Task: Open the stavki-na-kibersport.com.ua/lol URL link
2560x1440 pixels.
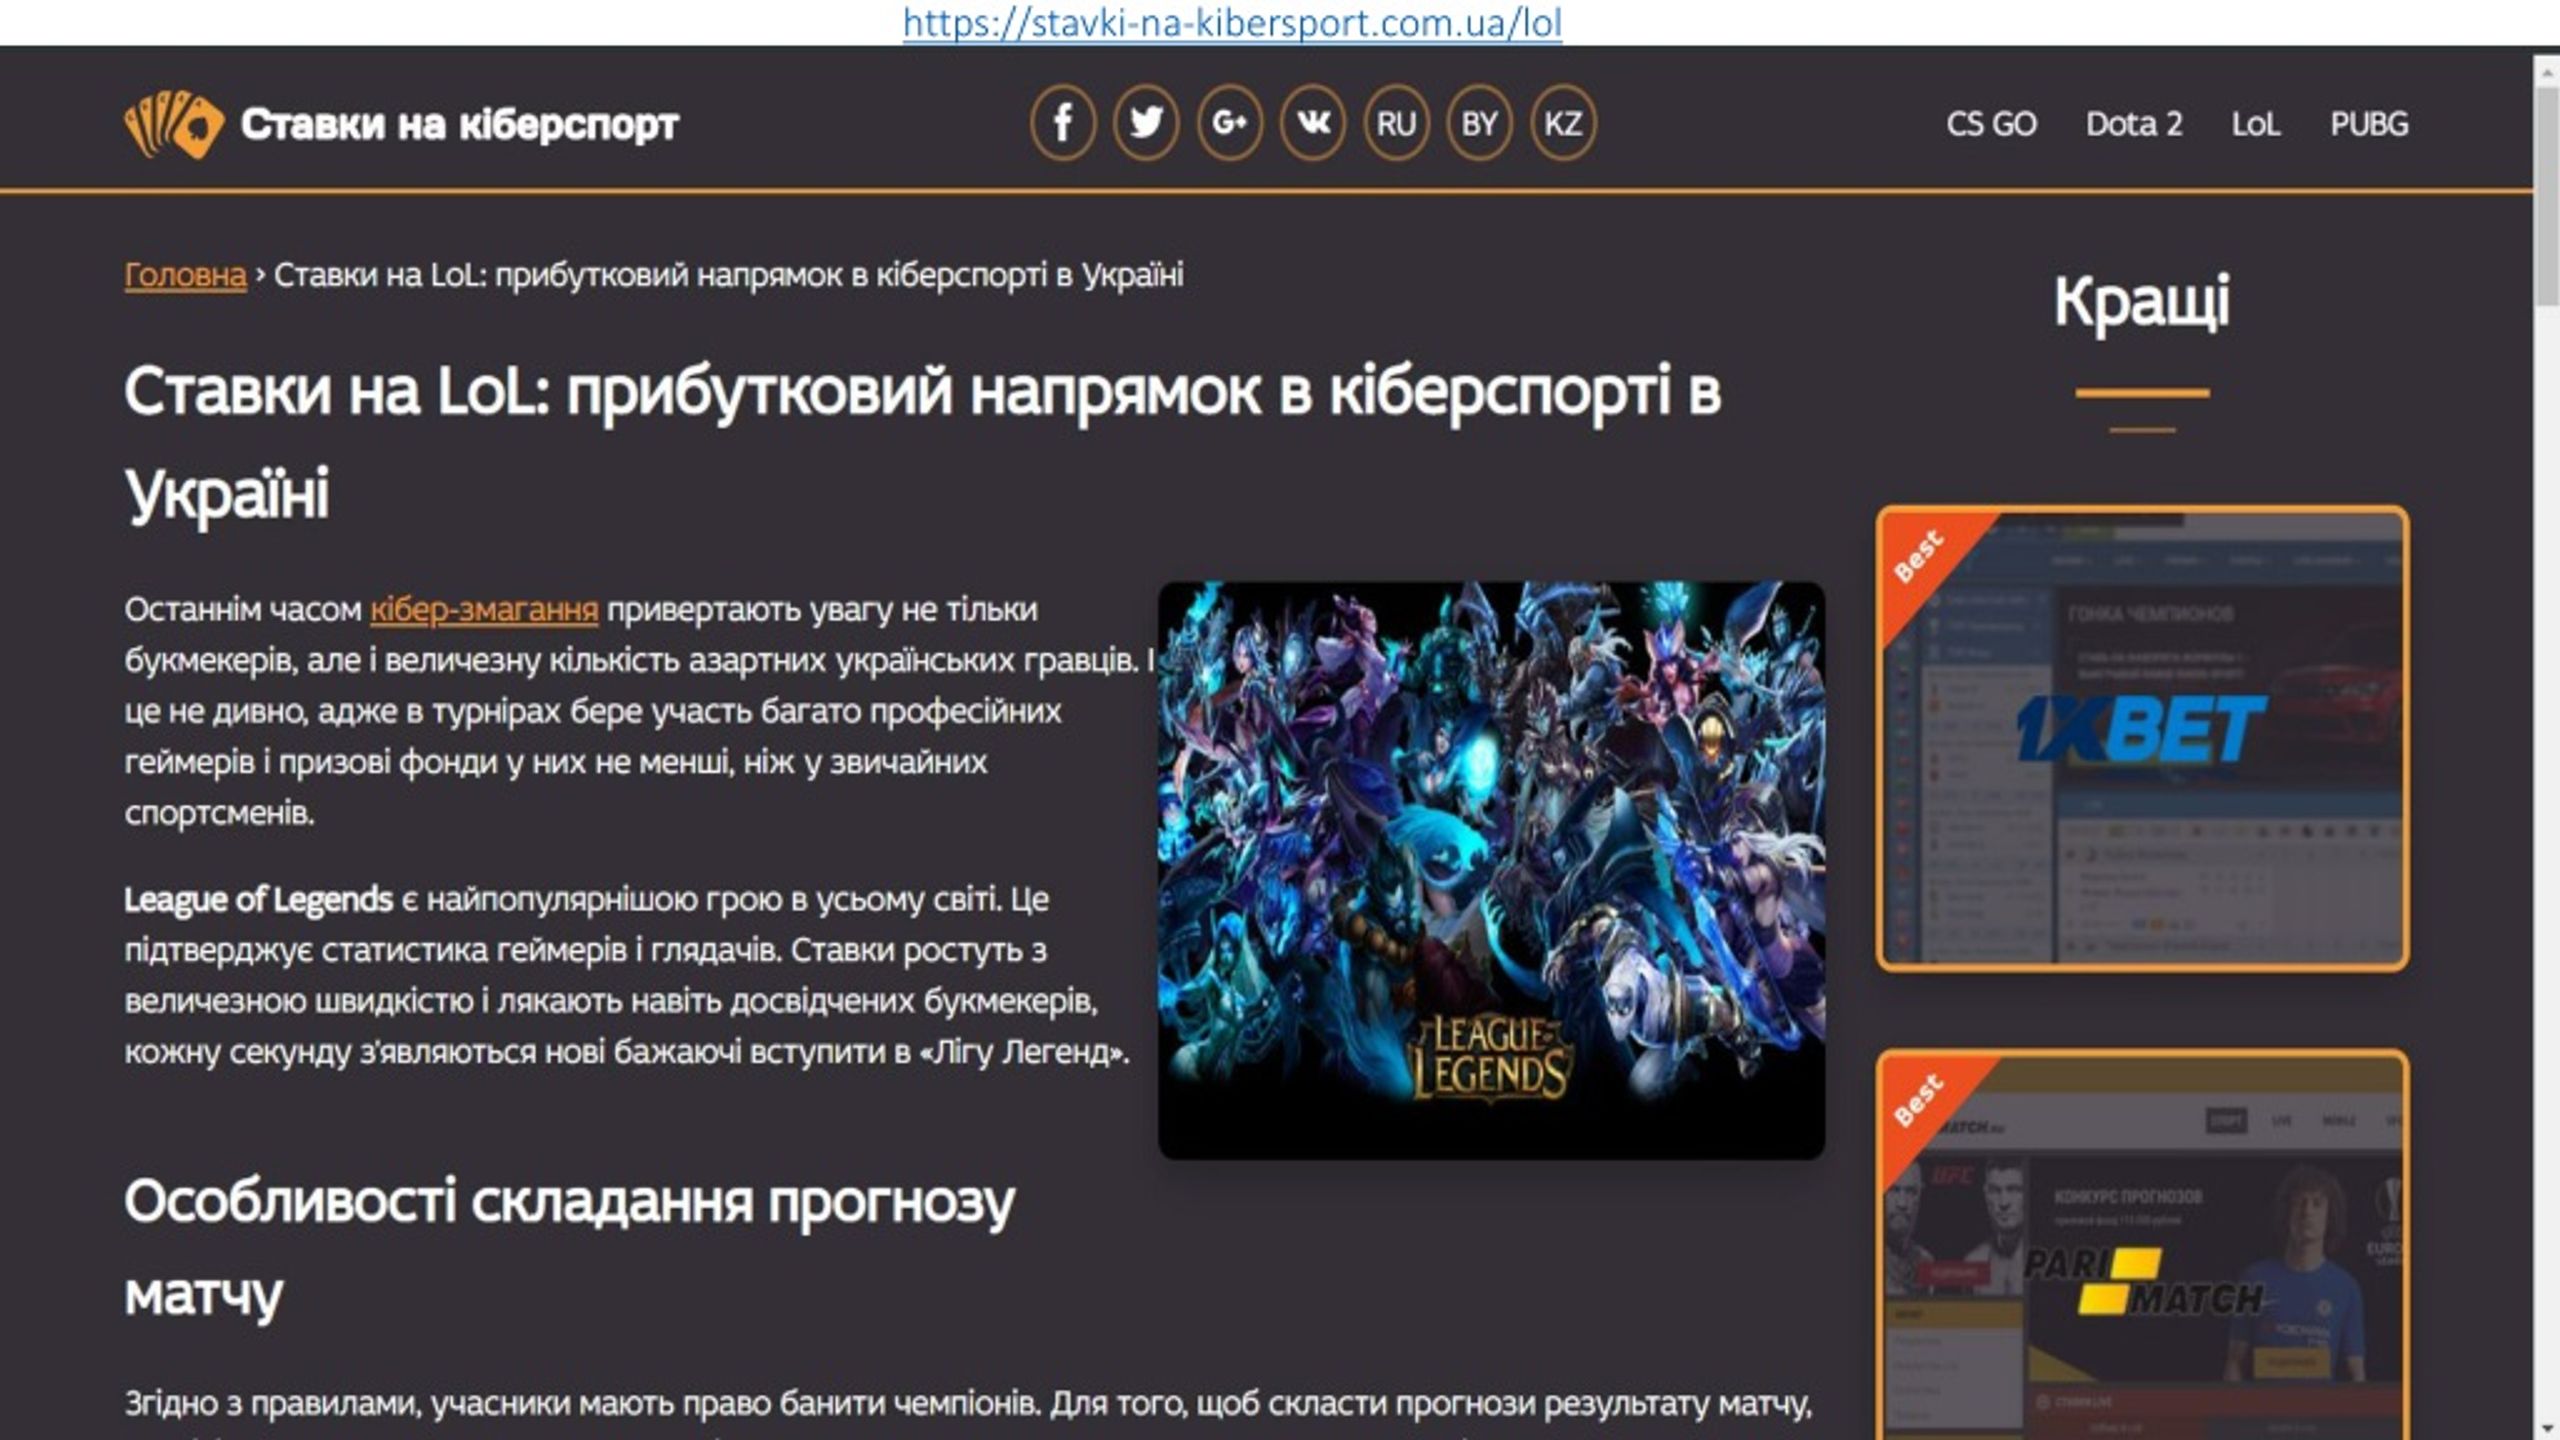Action: click(1232, 22)
